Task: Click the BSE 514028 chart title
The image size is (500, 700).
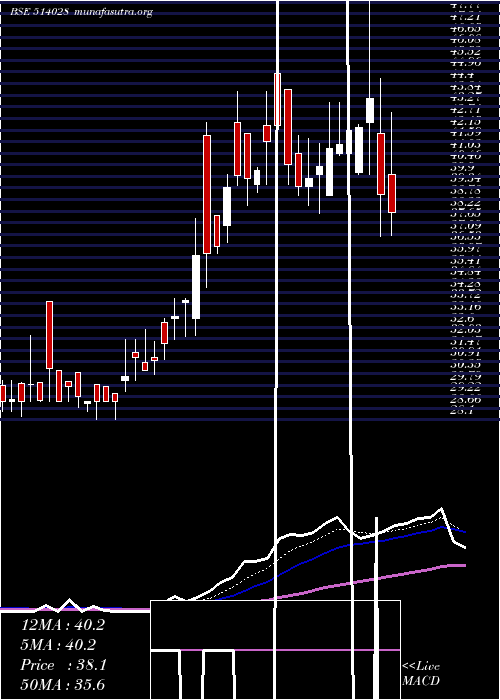Action: click(x=39, y=12)
